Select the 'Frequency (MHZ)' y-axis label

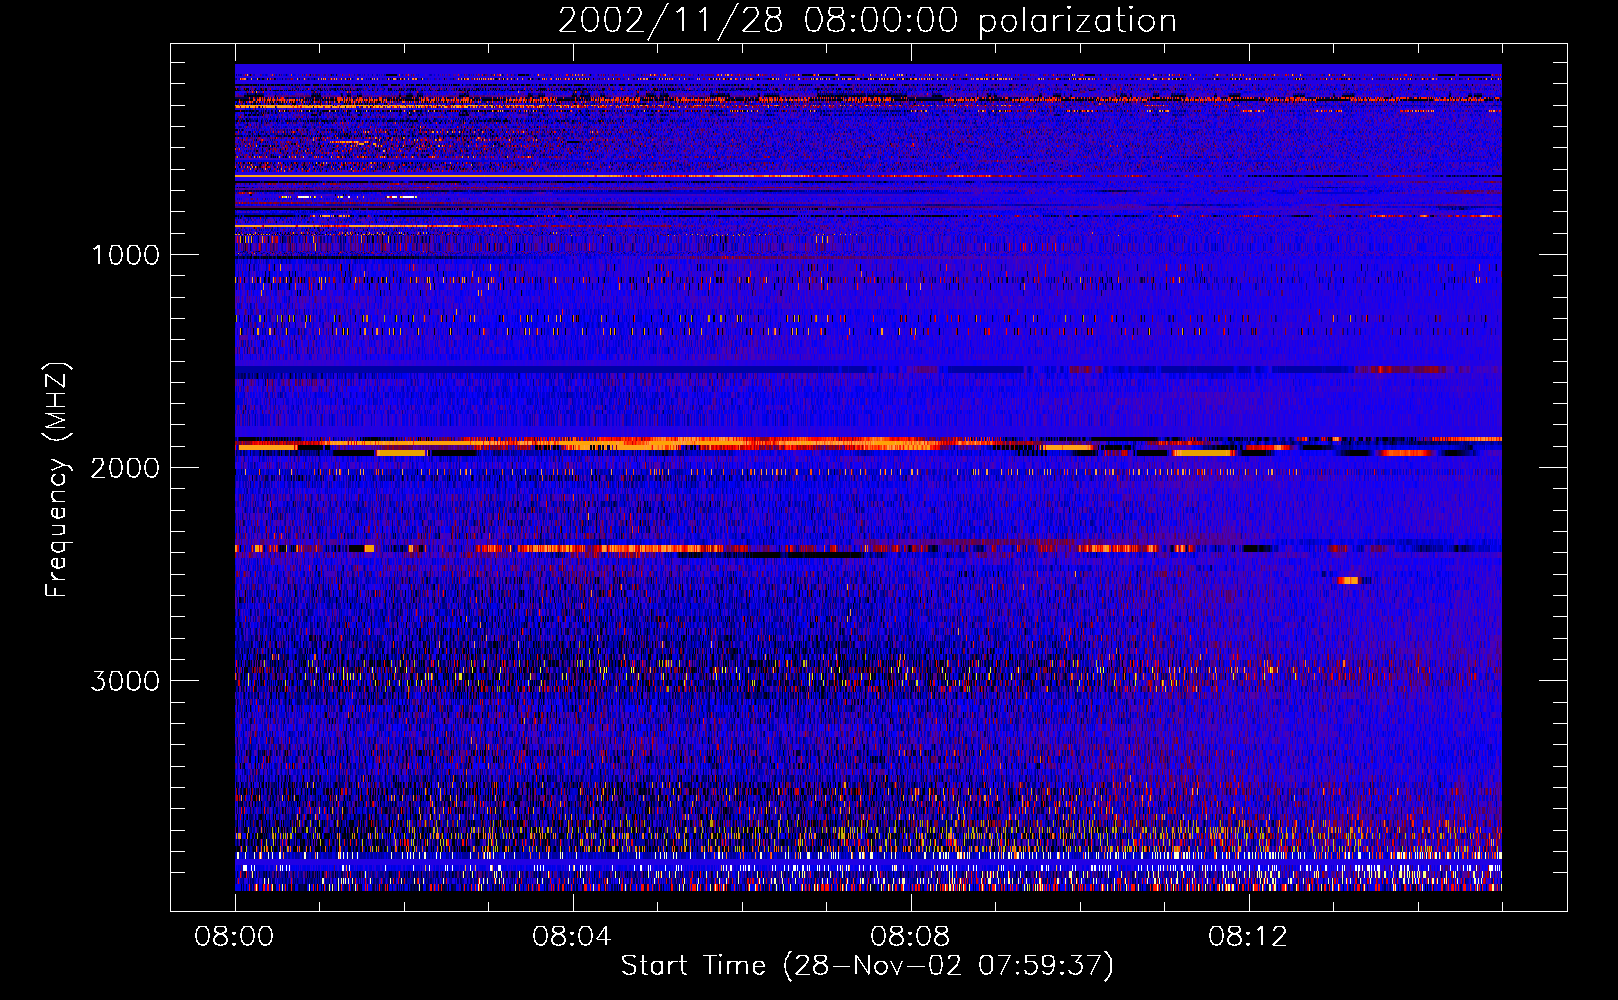pos(57,480)
